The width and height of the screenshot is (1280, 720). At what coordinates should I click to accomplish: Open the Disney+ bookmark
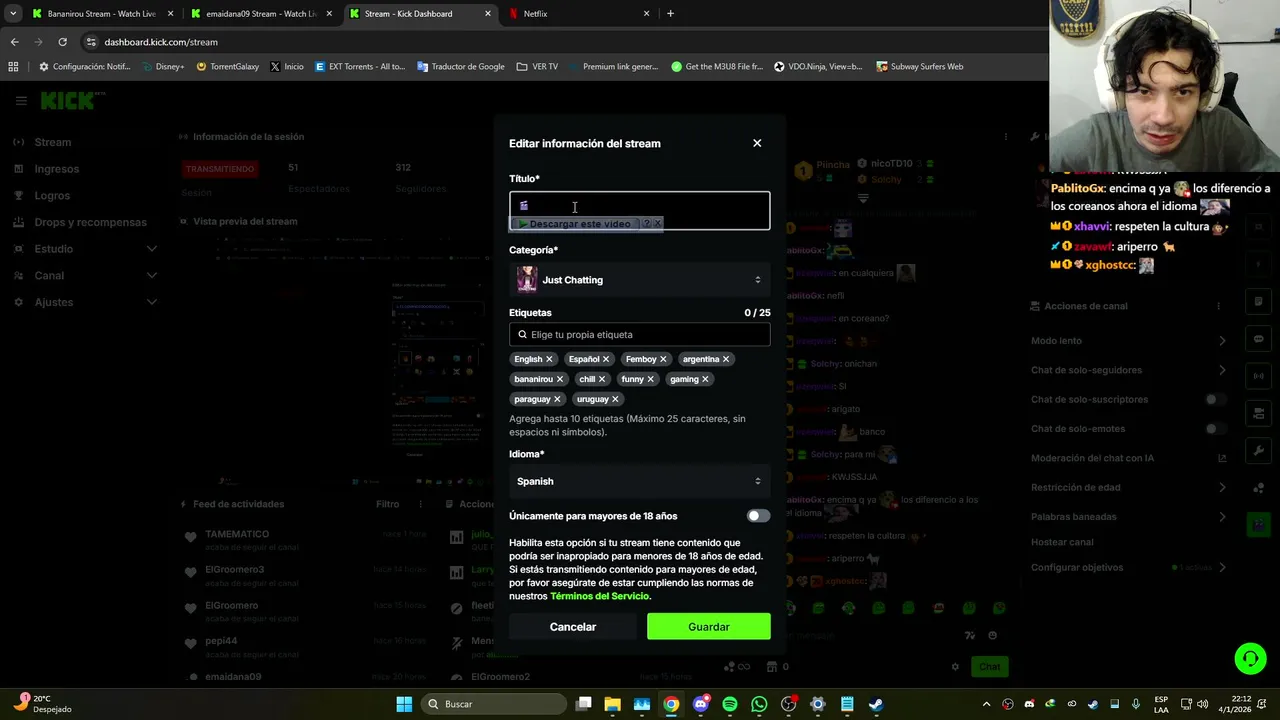163,67
